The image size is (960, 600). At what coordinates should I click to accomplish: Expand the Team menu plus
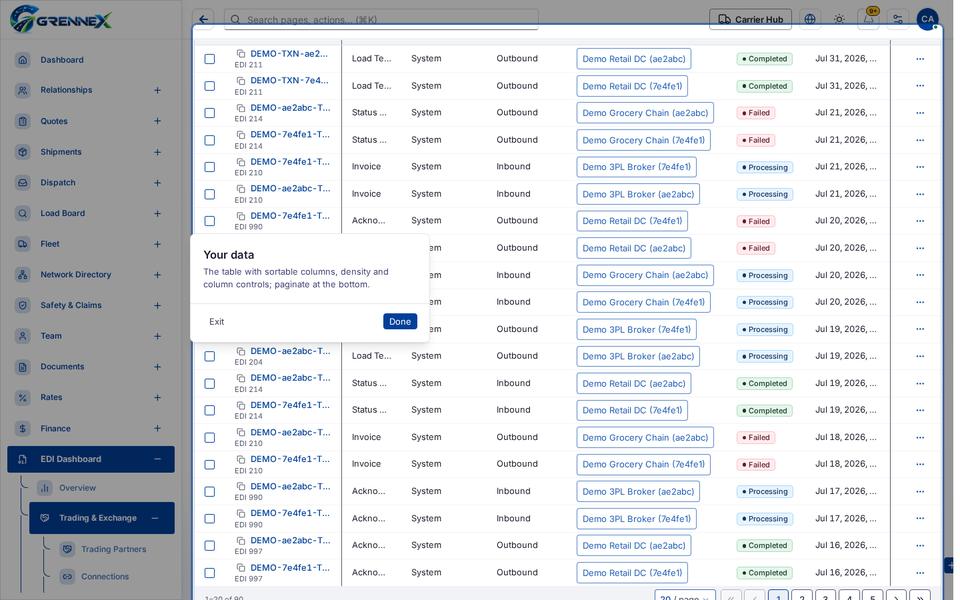(157, 336)
